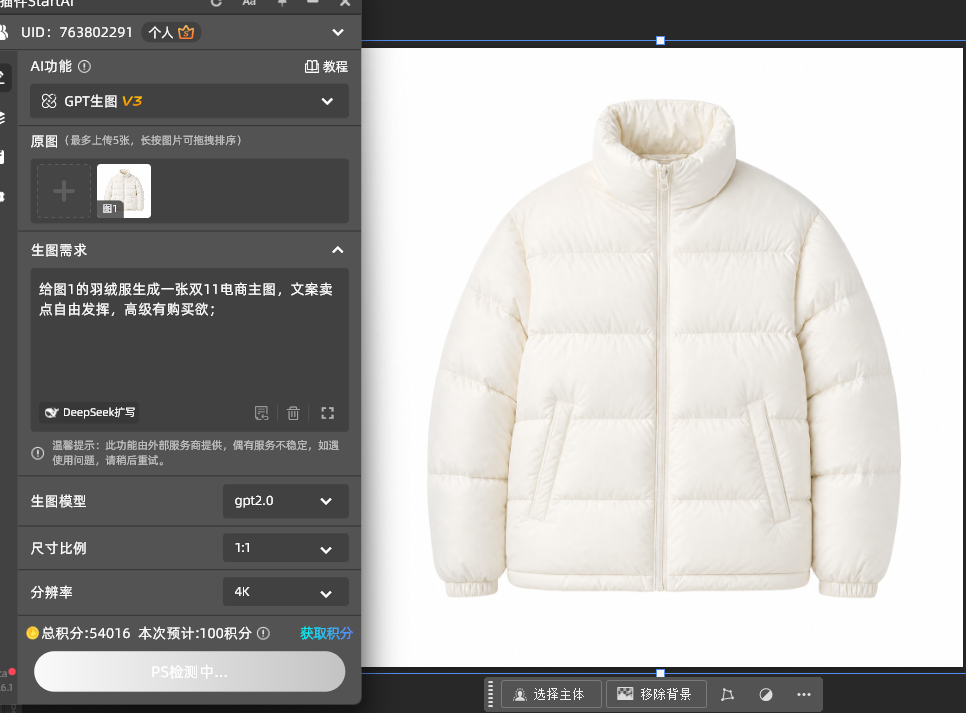
Task: Click the top canvas transform handle
Action: point(660,41)
